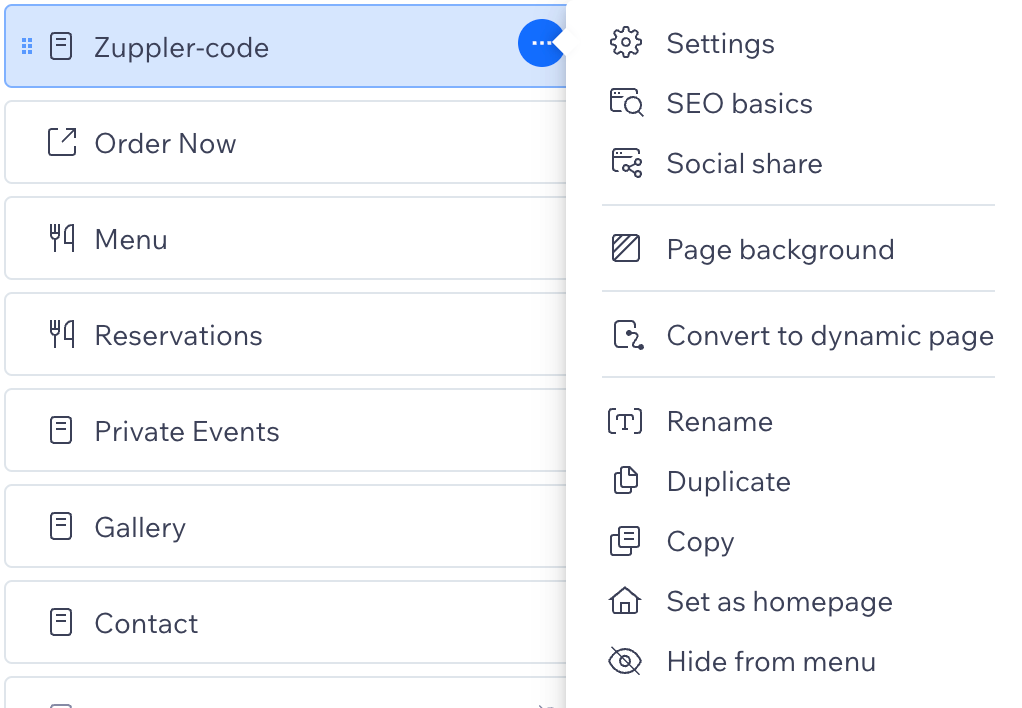Click the house icon for homepage

point(625,600)
